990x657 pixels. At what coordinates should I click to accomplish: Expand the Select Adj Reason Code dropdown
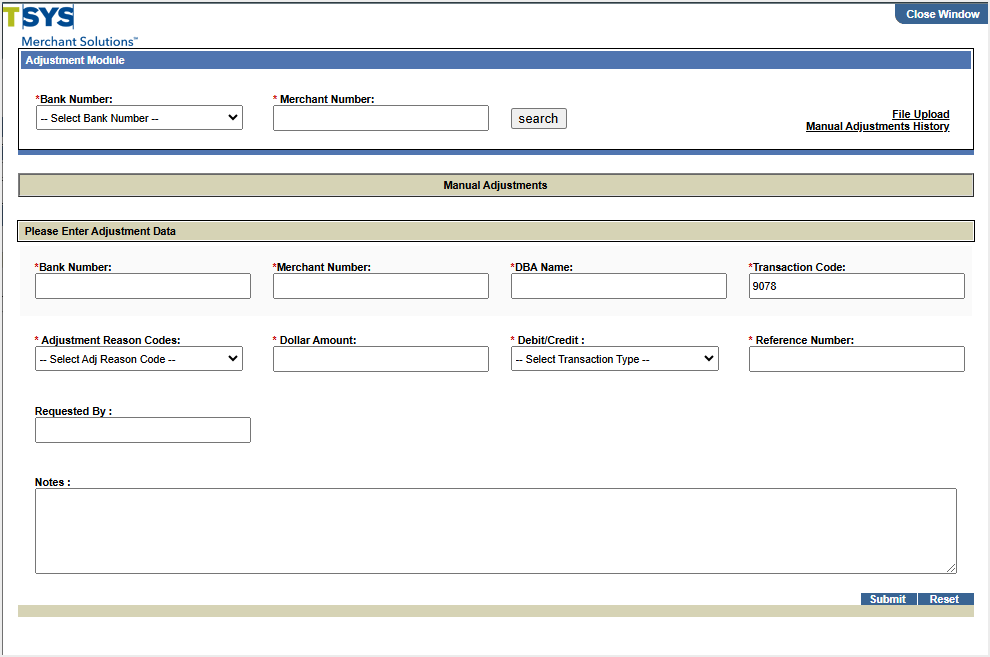(x=139, y=358)
